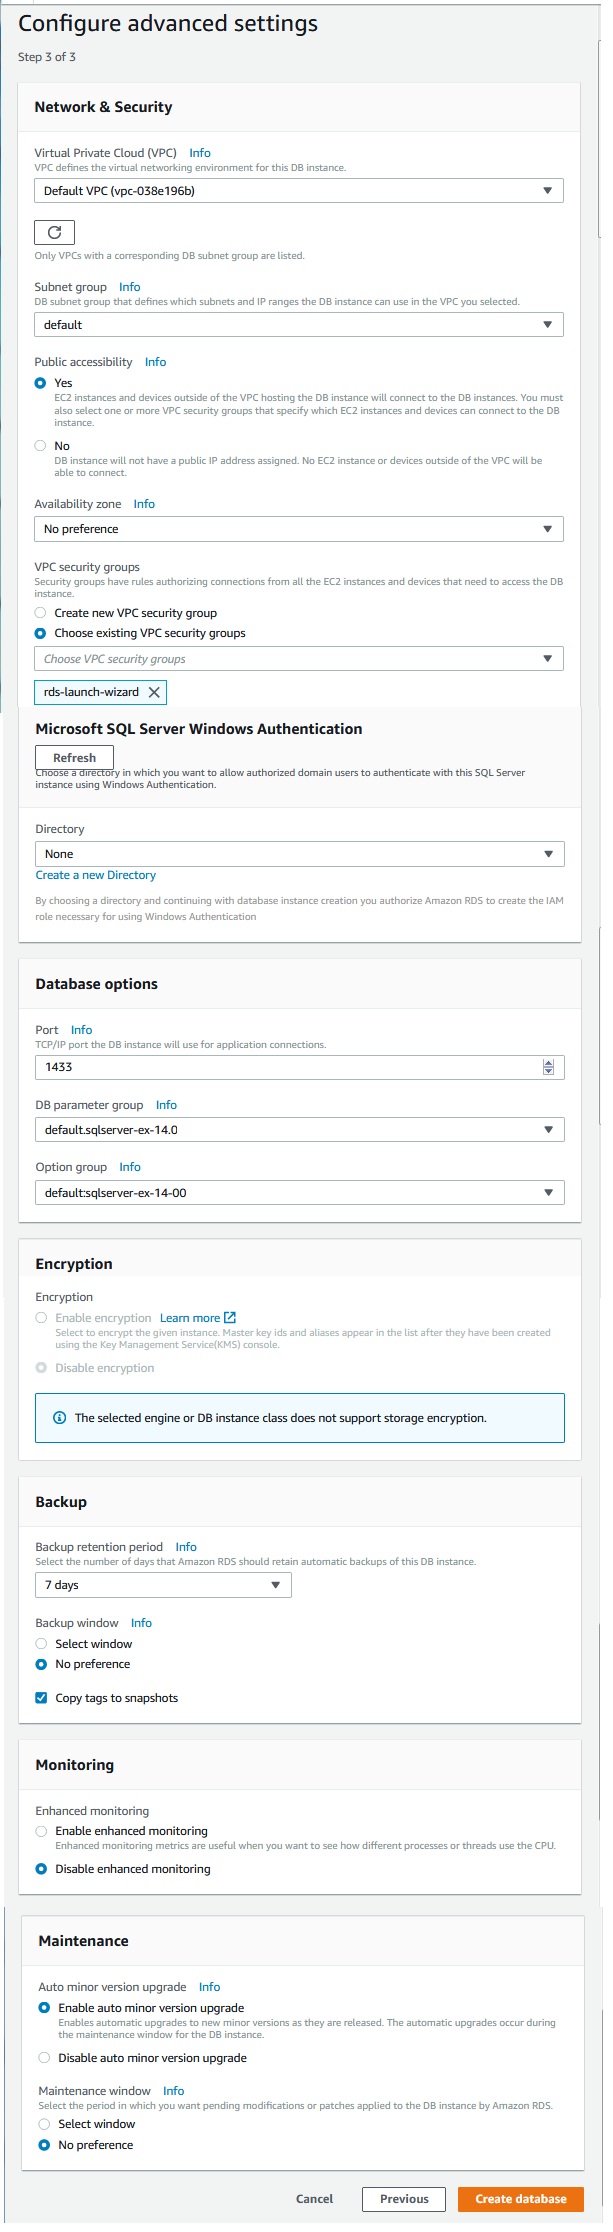Increment the port number using the up stepper
This screenshot has width=613, height=2232.
tap(548, 1062)
